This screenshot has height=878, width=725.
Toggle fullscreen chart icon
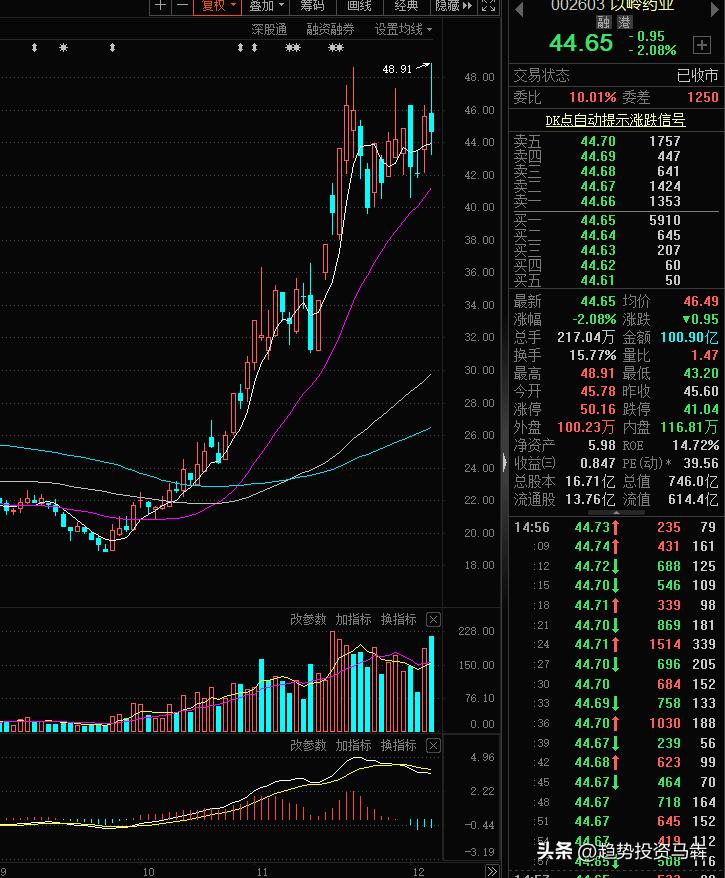[x=488, y=6]
